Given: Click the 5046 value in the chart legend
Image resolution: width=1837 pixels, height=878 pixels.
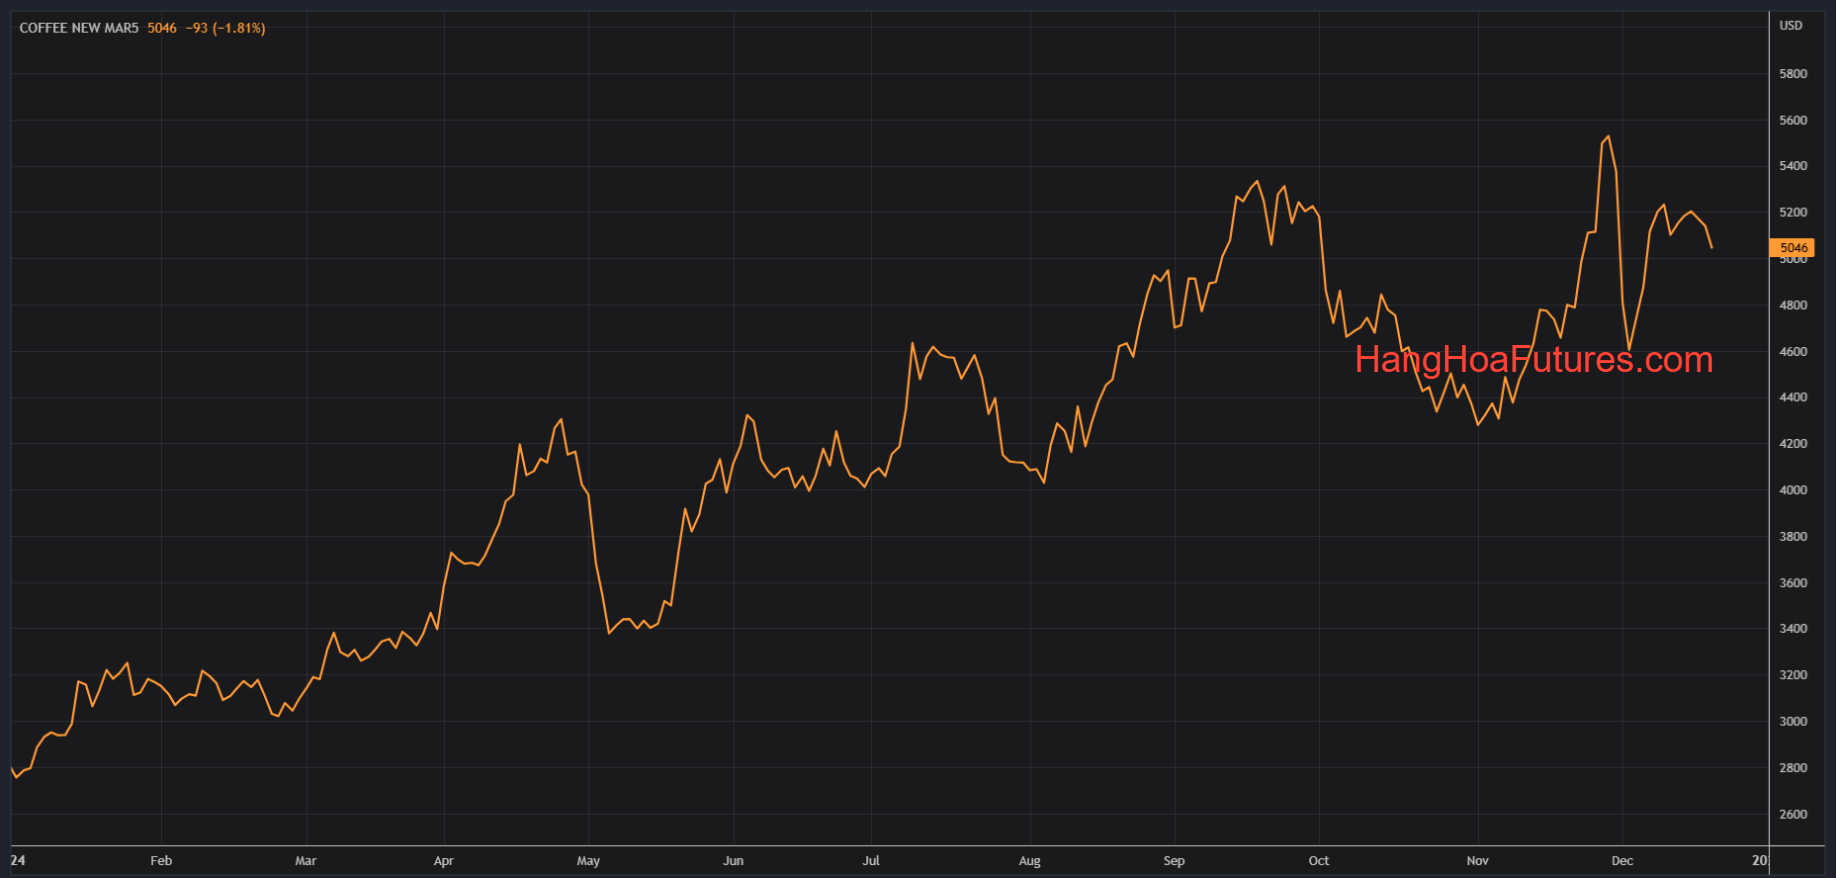Looking at the screenshot, I should point(162,28).
